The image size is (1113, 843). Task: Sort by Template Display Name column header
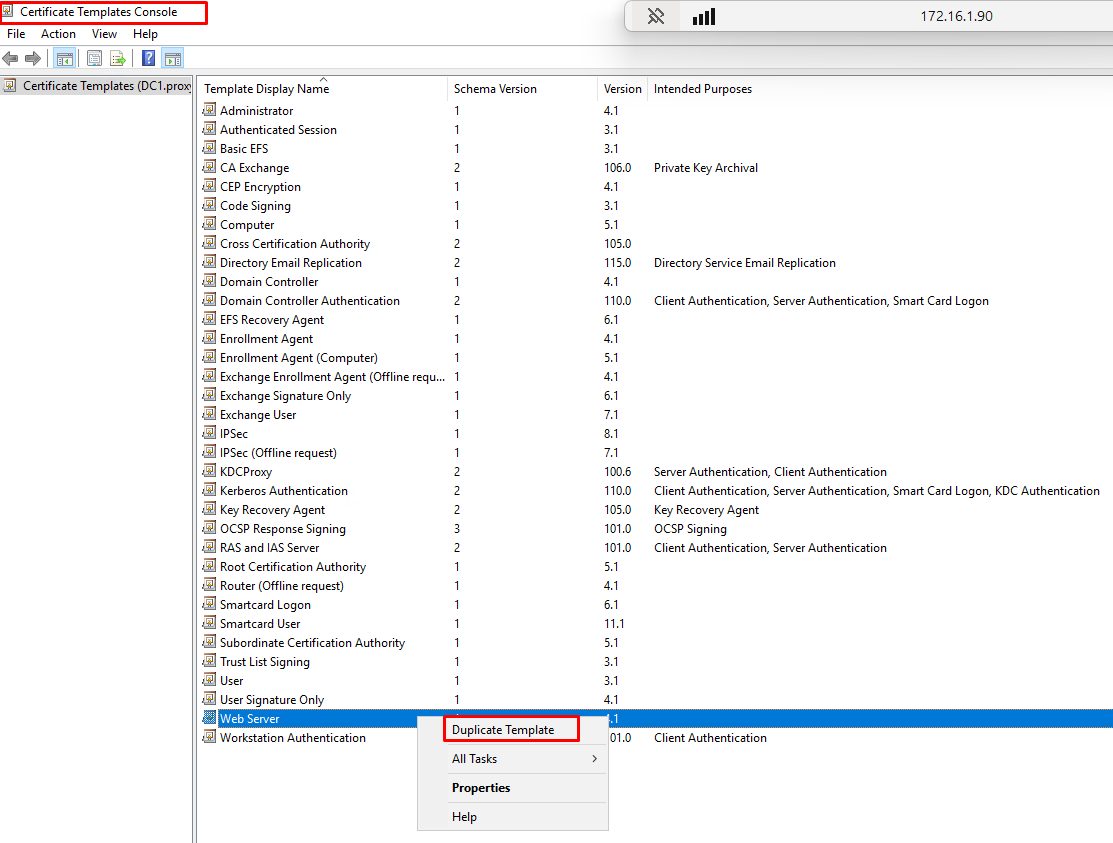[323, 89]
